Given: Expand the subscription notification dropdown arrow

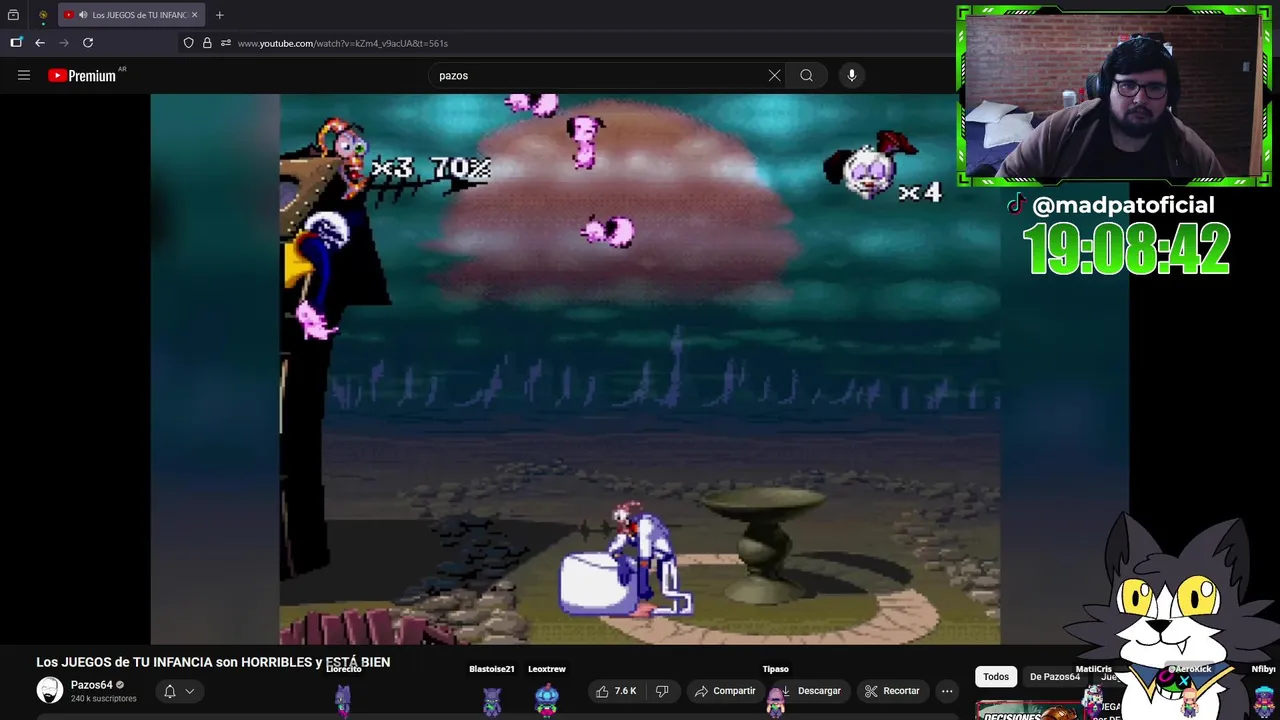Looking at the screenshot, I should (189, 691).
